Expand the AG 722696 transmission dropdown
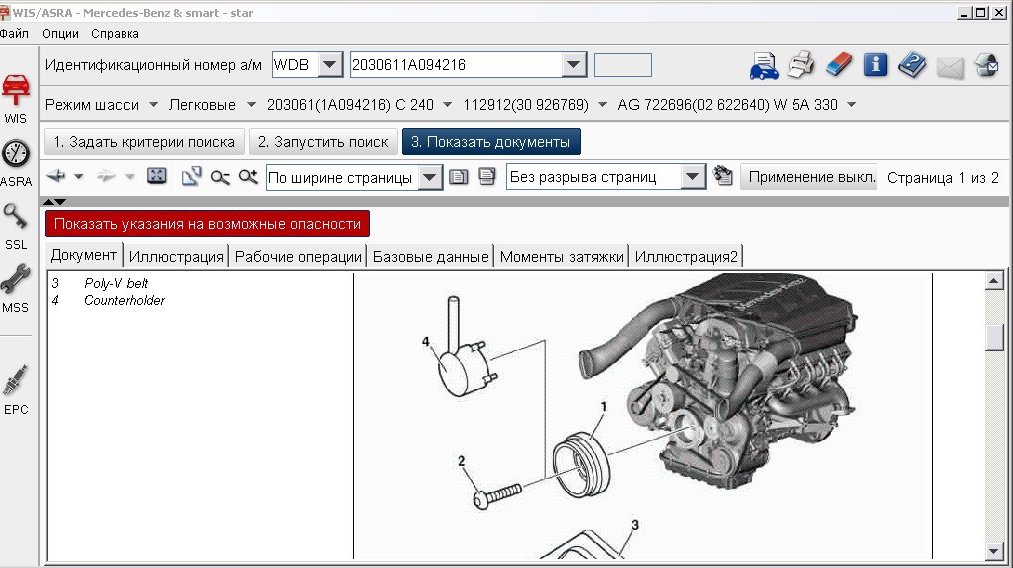Viewport: 1013px width, 568px height. click(x=851, y=105)
